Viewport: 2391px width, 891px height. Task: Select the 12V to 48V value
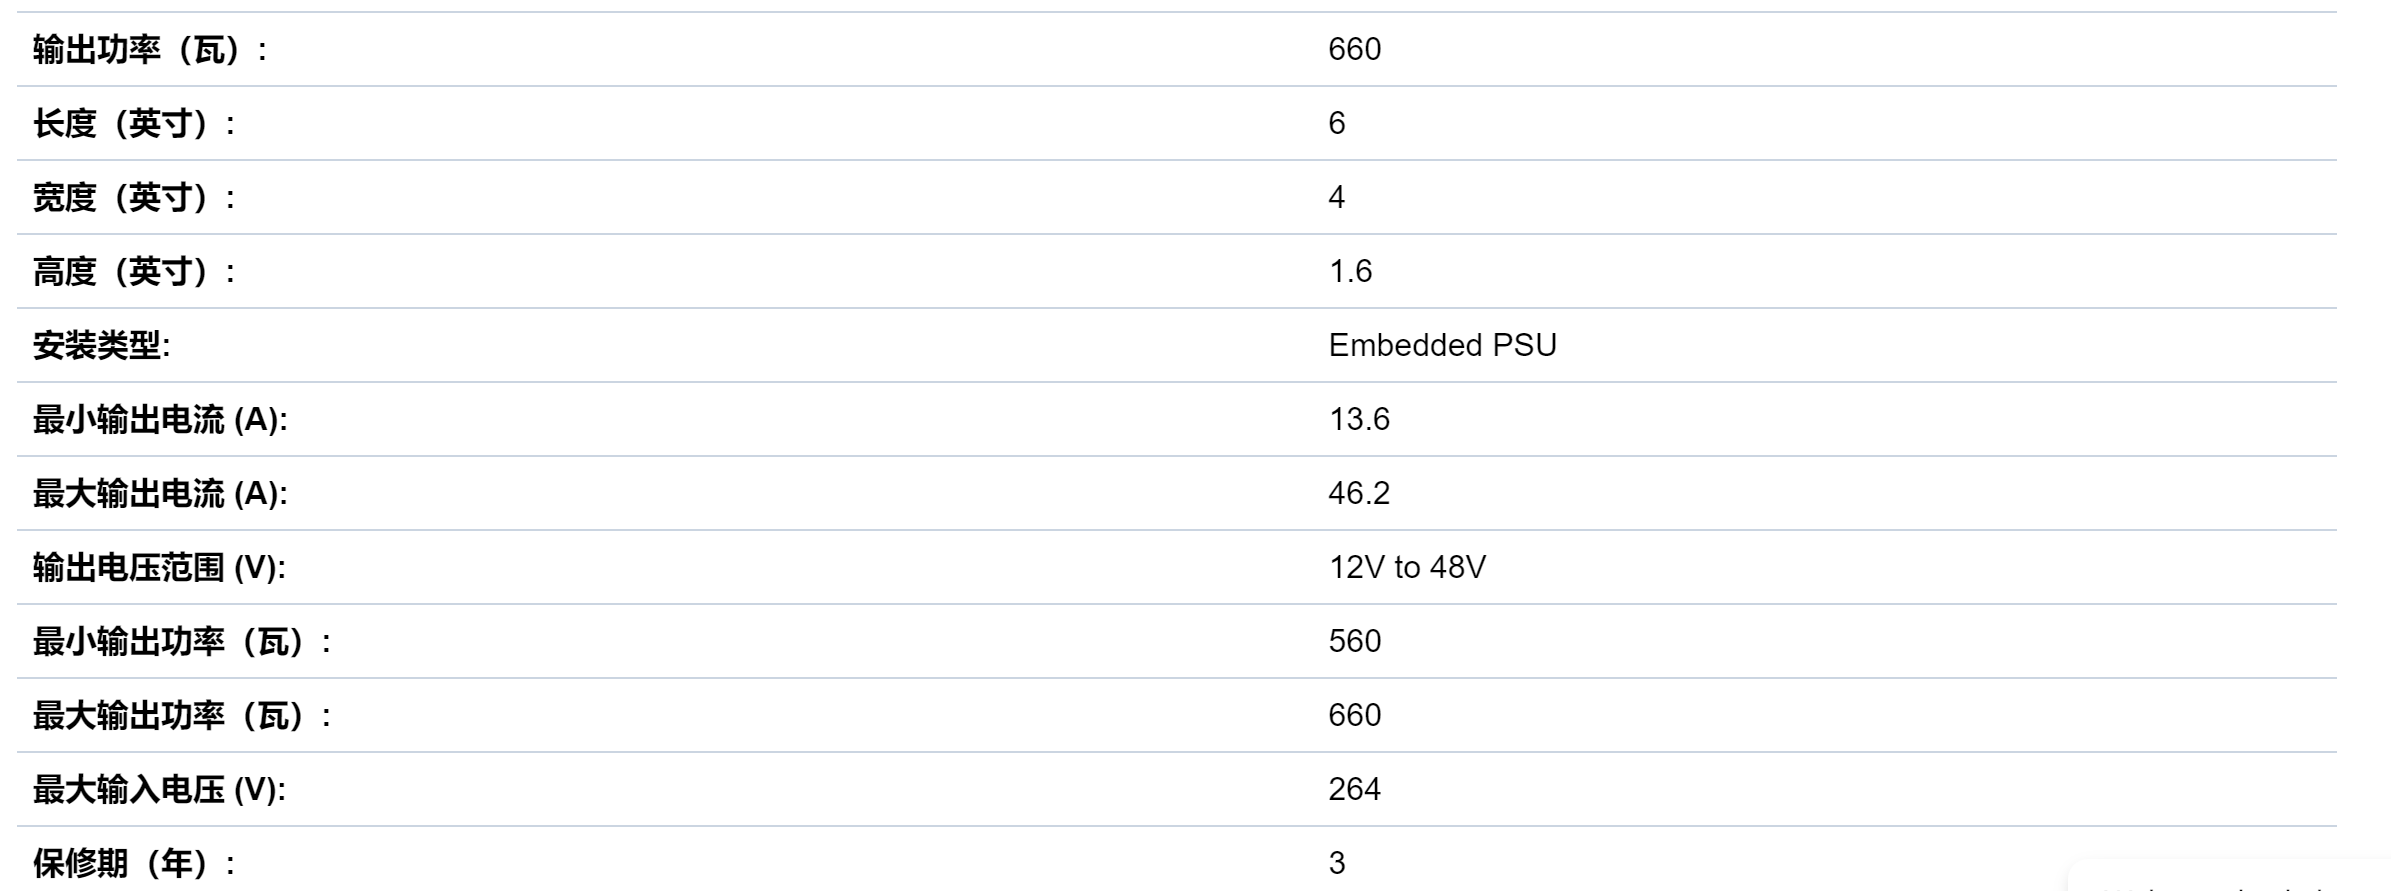click(x=1407, y=567)
